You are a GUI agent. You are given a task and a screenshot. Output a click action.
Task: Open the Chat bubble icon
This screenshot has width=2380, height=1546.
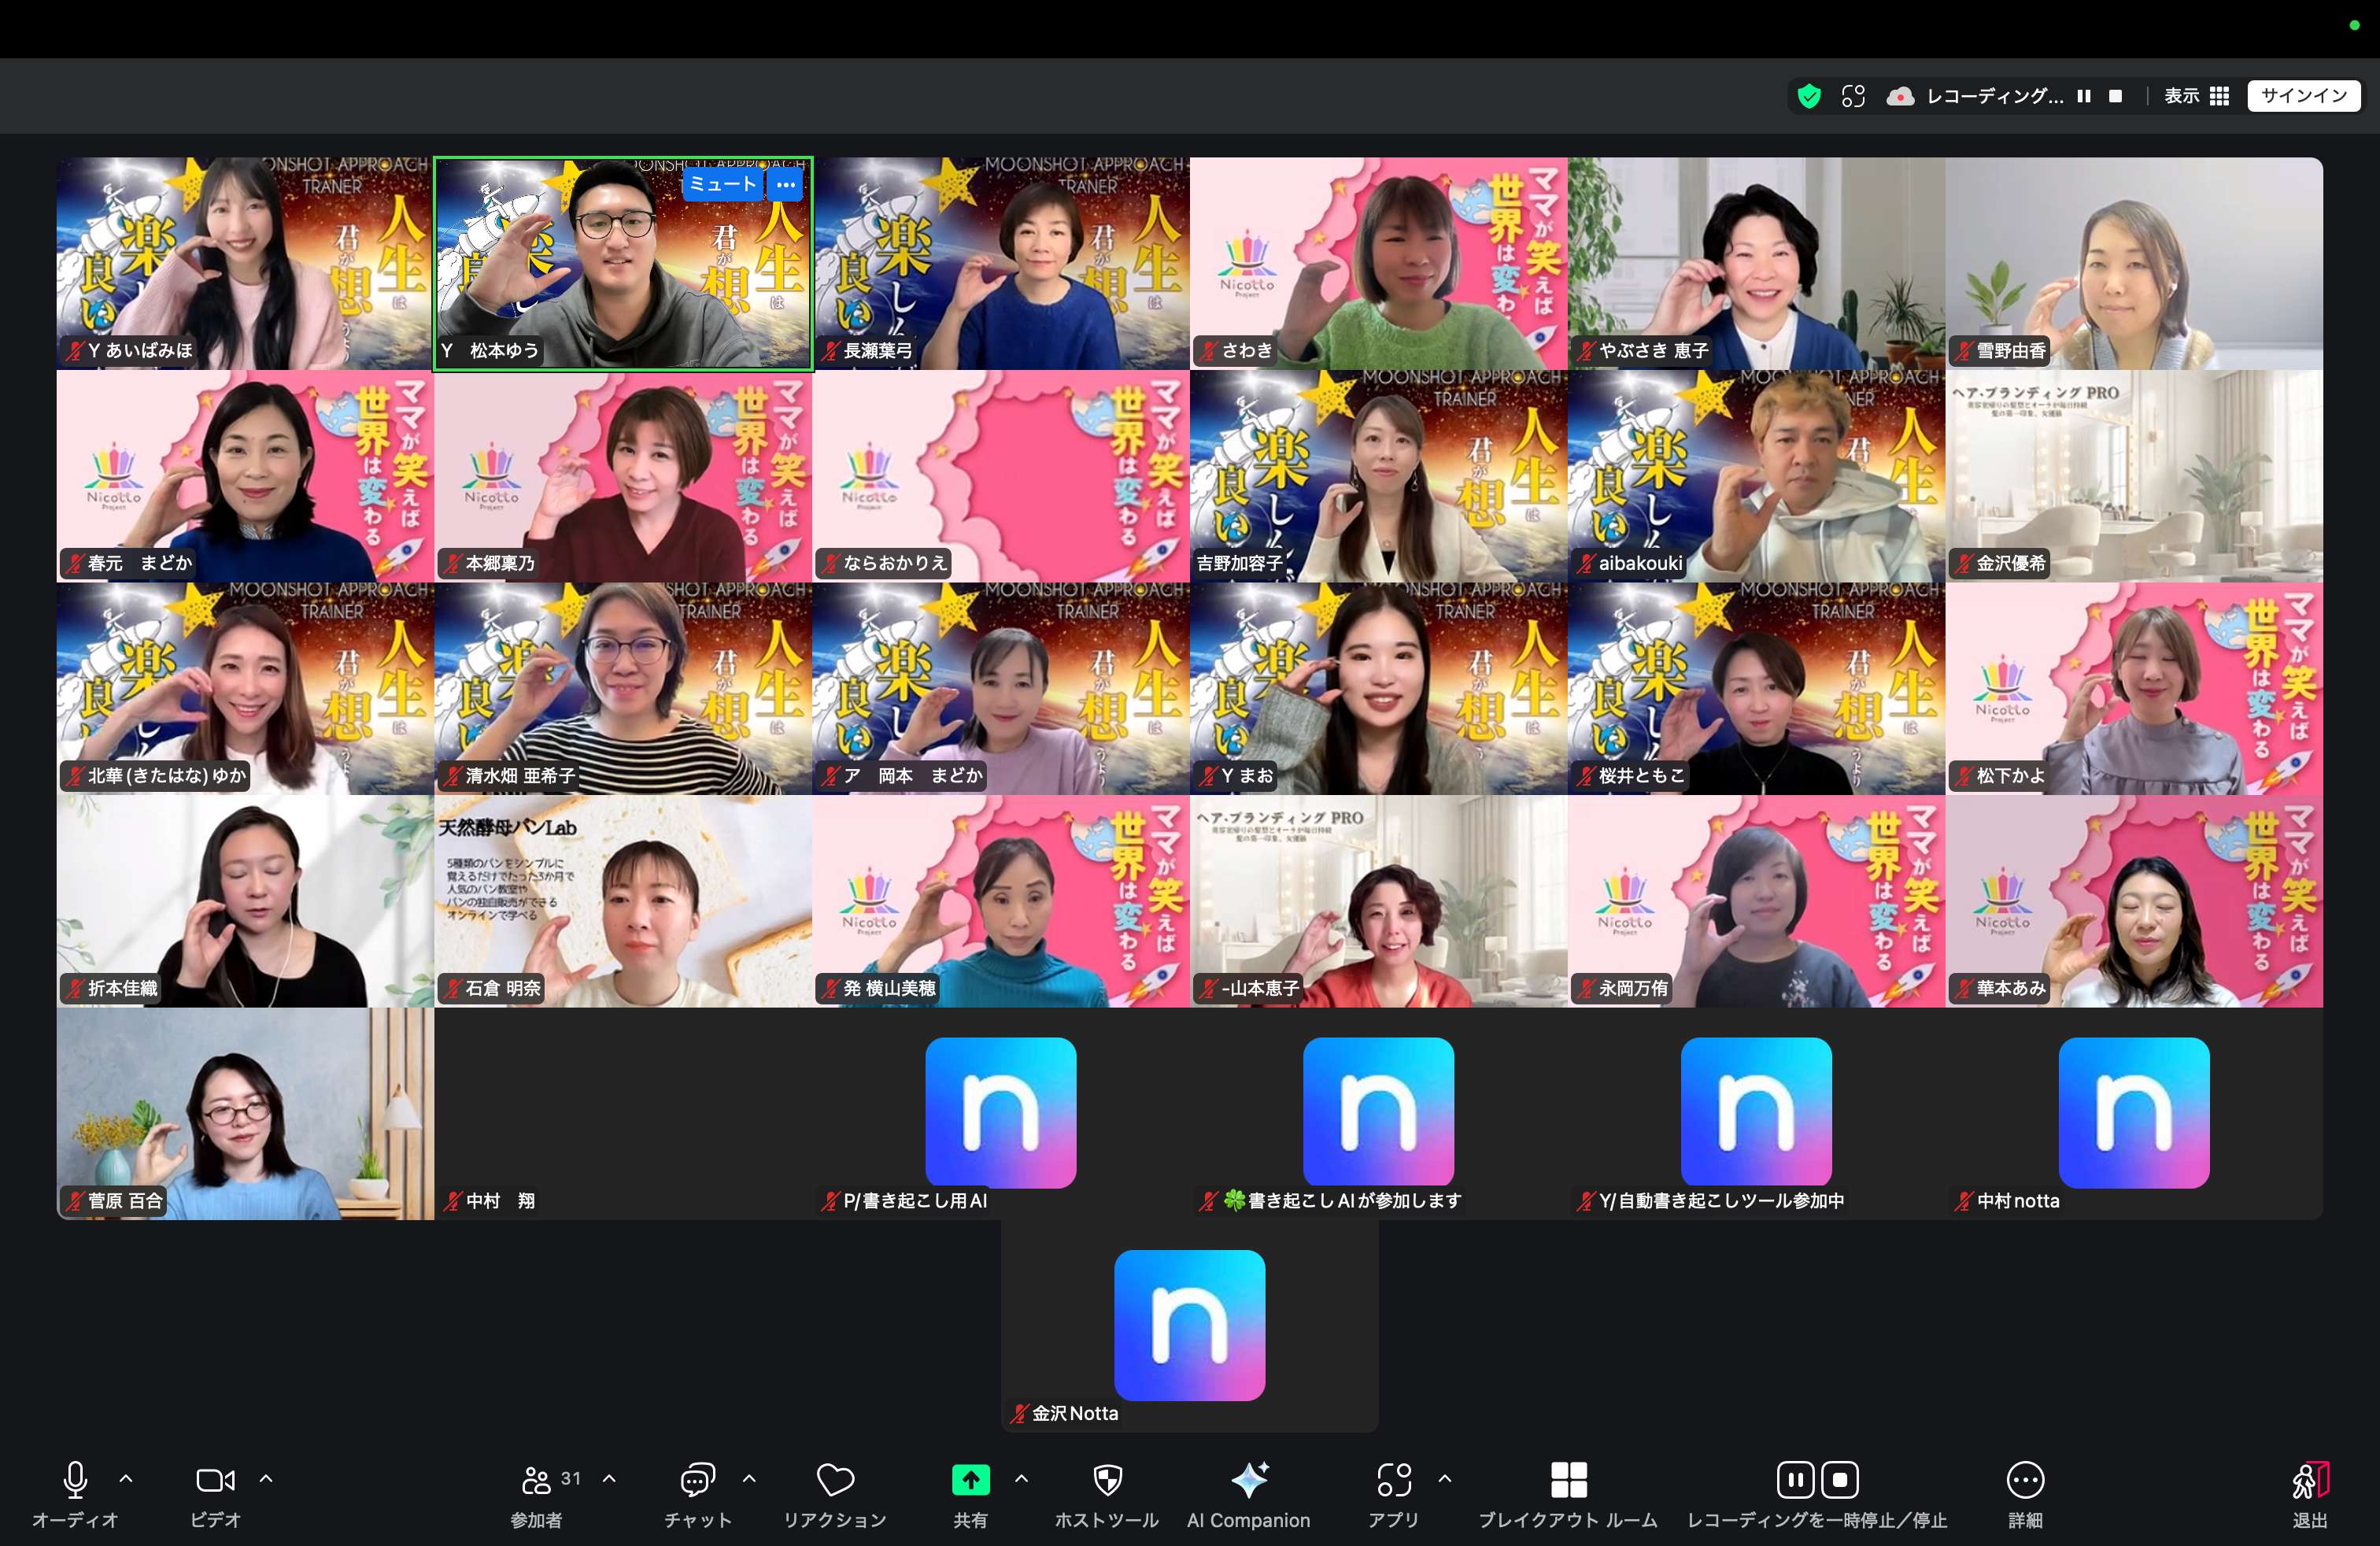(x=697, y=1480)
